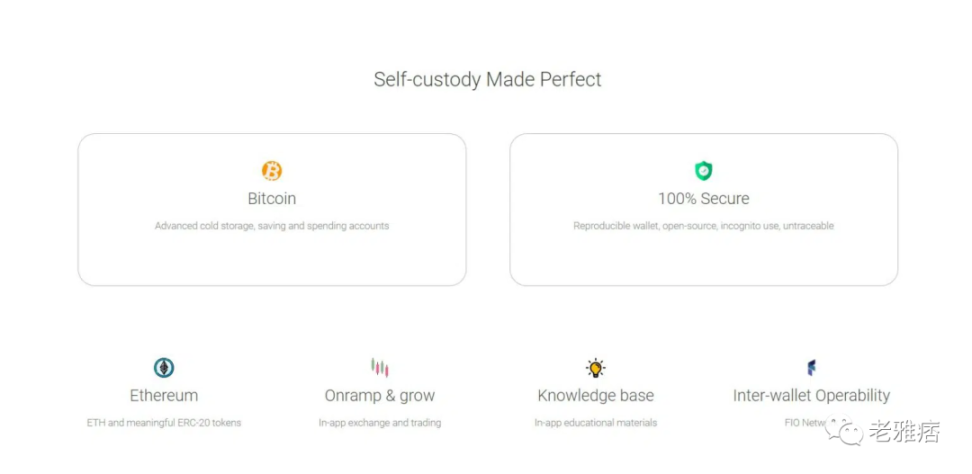Click the blue Inter-wallet Operability icon

811,367
